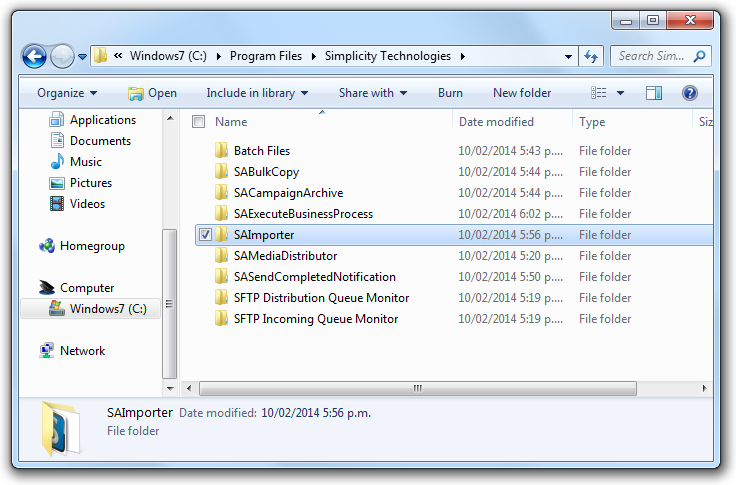Image resolution: width=736 pixels, height=485 pixels.
Task: Click the Homegroup icon
Action: 47,246
